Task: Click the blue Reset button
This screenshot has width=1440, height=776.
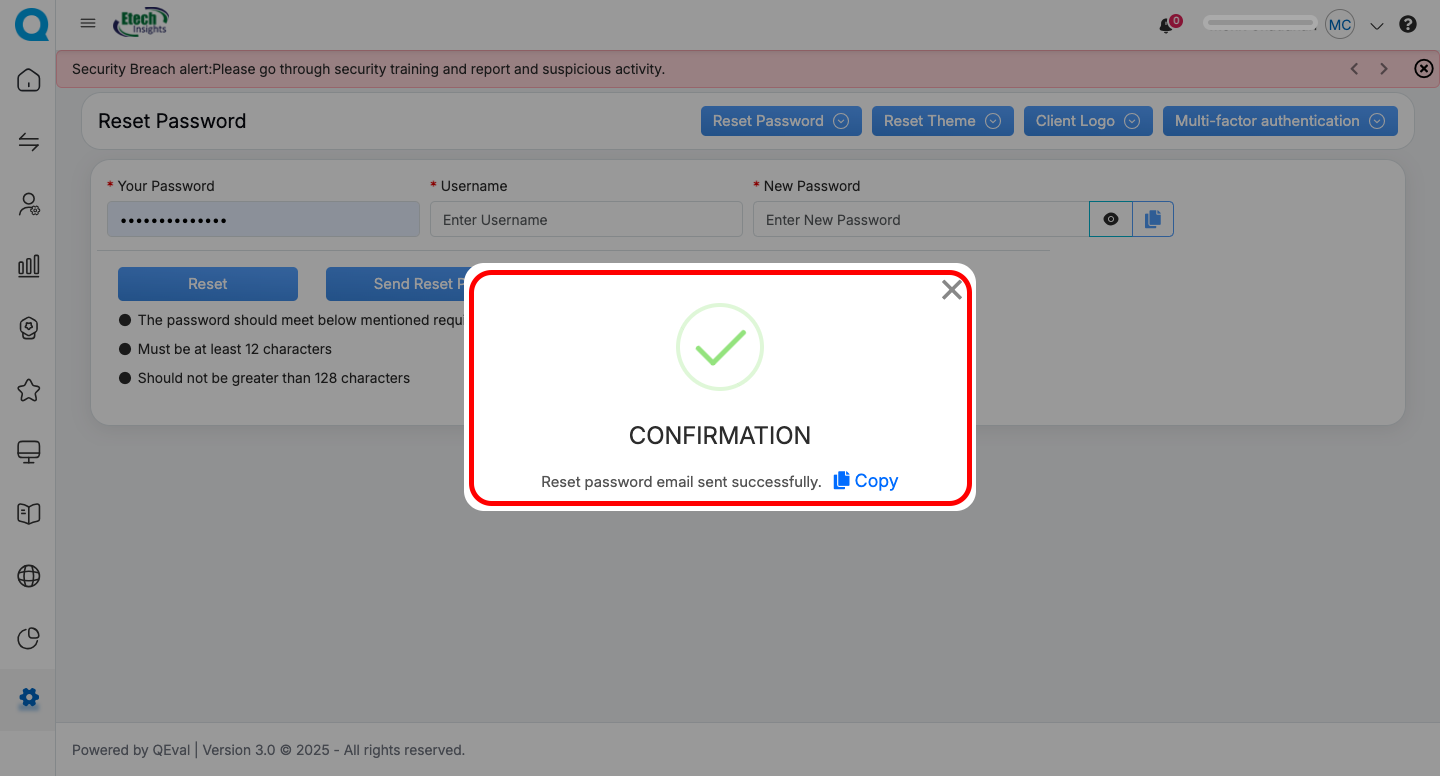Action: click(x=208, y=284)
